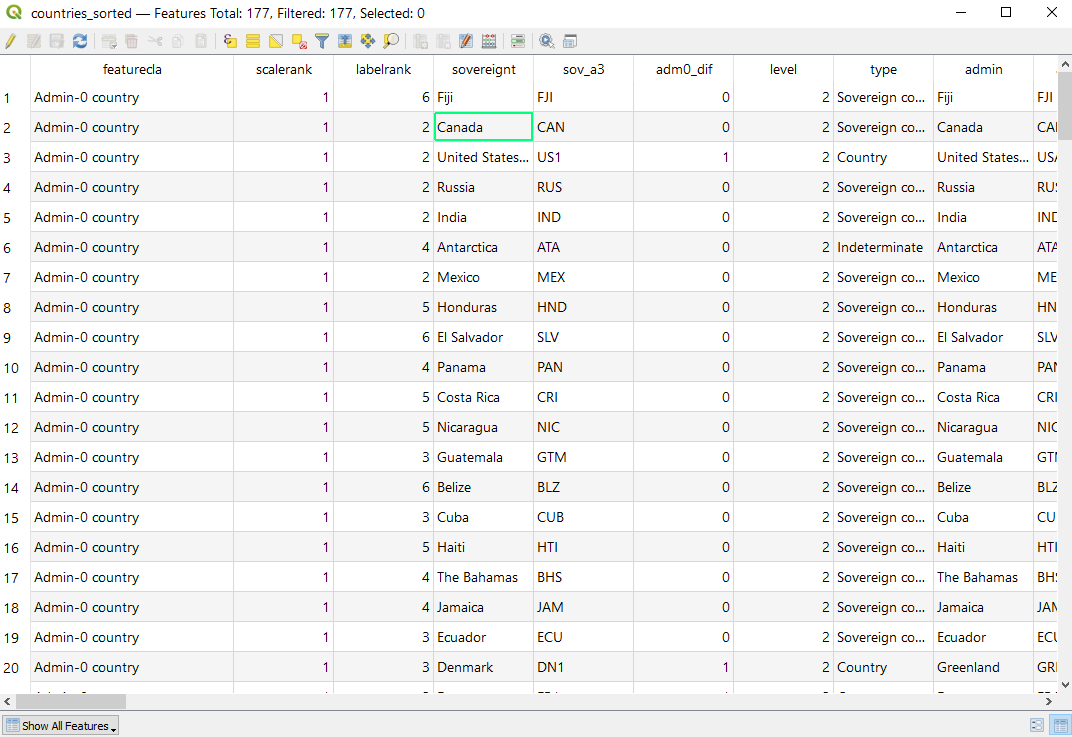Reload the table with refresh icon
This screenshot has width=1072, height=737.
point(80,41)
